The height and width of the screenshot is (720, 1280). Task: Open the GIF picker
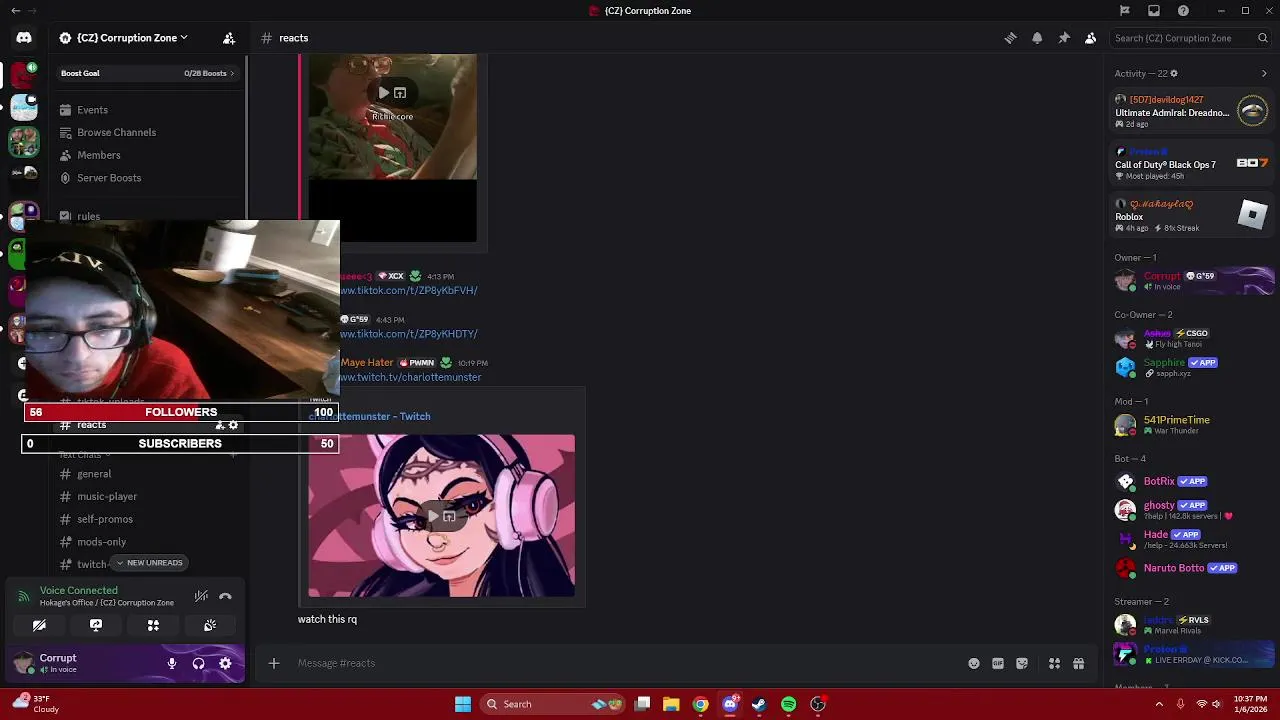(998, 663)
